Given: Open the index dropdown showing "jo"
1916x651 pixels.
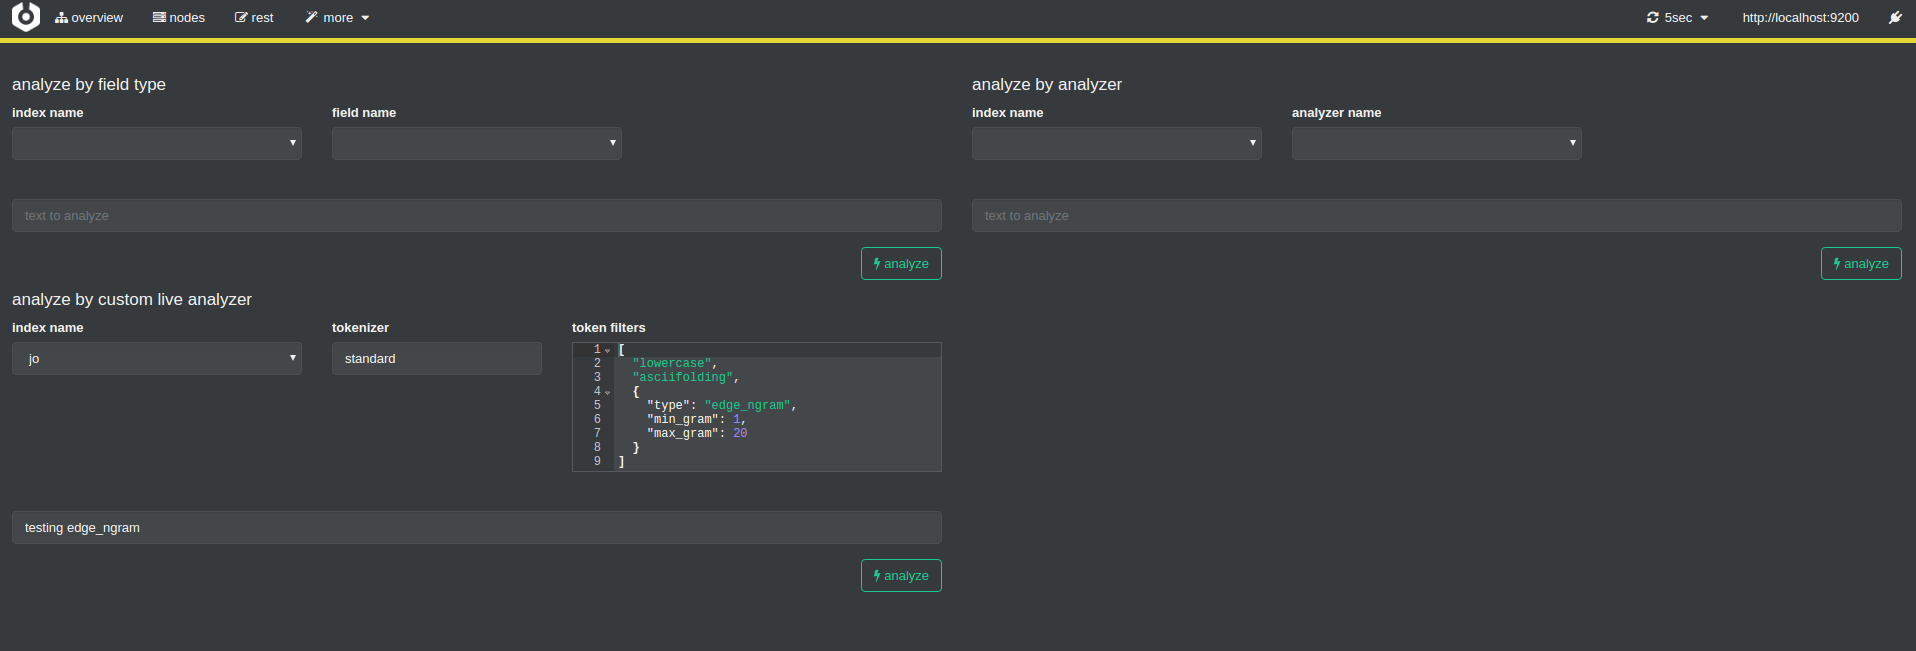Looking at the screenshot, I should point(157,358).
